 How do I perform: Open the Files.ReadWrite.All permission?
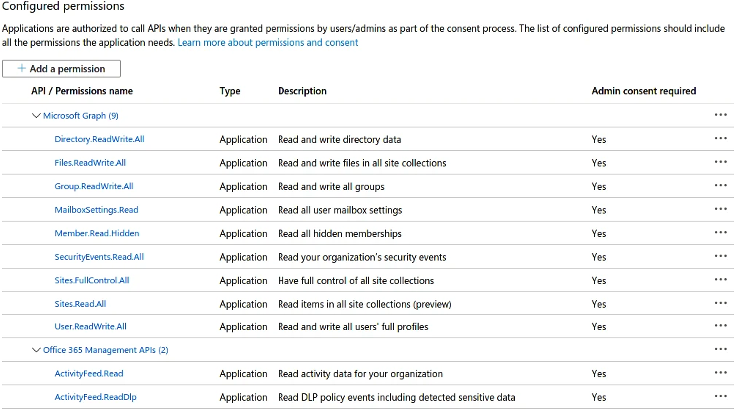click(90, 163)
